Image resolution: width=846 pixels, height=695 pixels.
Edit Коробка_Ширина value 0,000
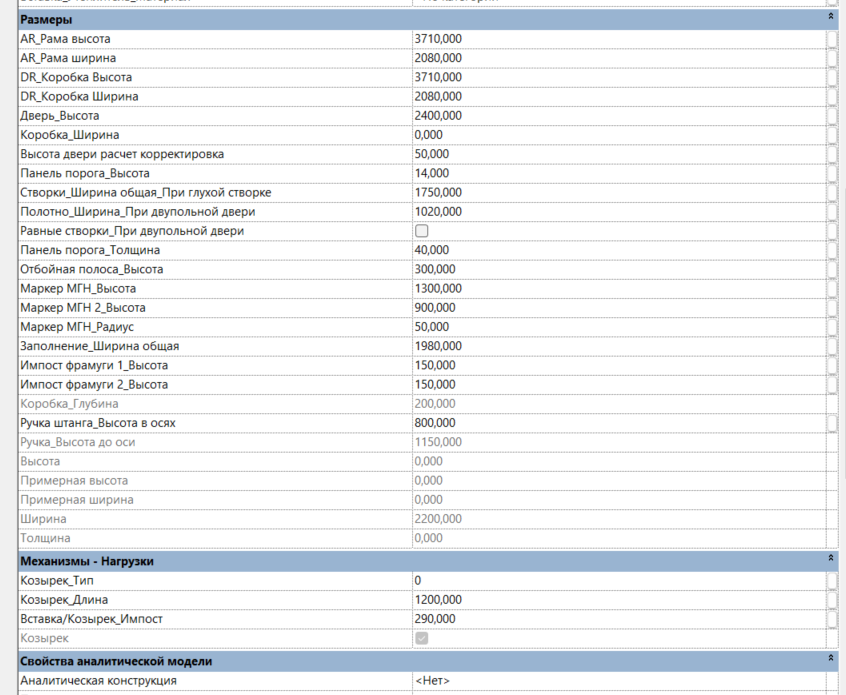point(619,135)
